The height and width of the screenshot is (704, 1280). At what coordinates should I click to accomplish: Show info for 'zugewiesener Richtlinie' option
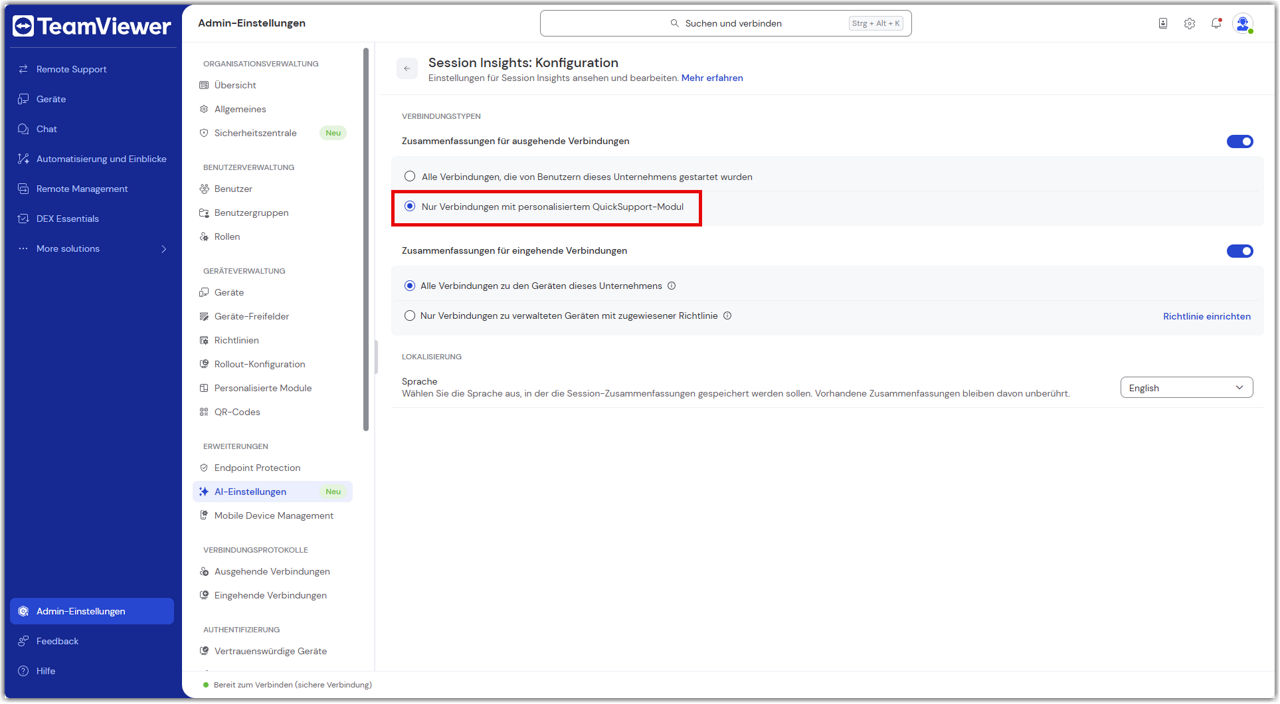tap(727, 316)
